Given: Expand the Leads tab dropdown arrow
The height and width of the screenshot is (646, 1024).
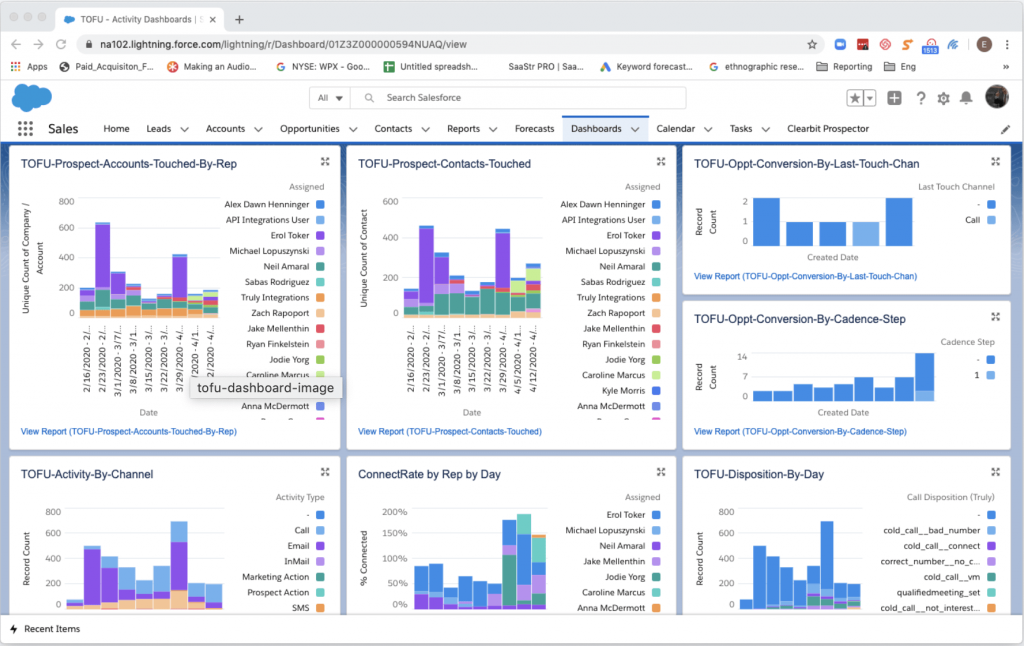Looking at the screenshot, I should click(x=184, y=129).
